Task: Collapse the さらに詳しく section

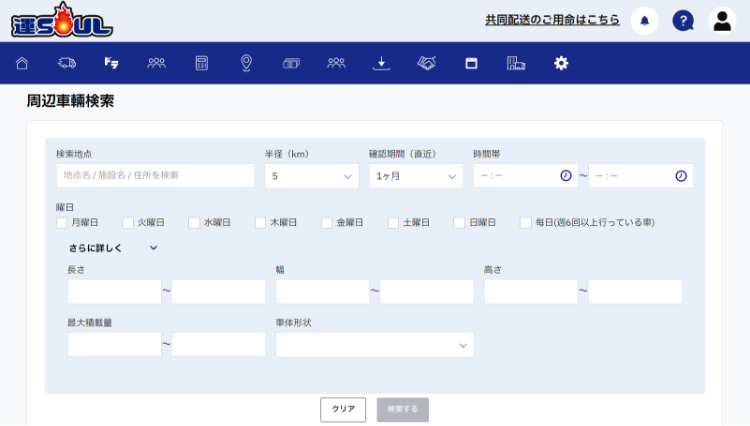Action: (113, 248)
